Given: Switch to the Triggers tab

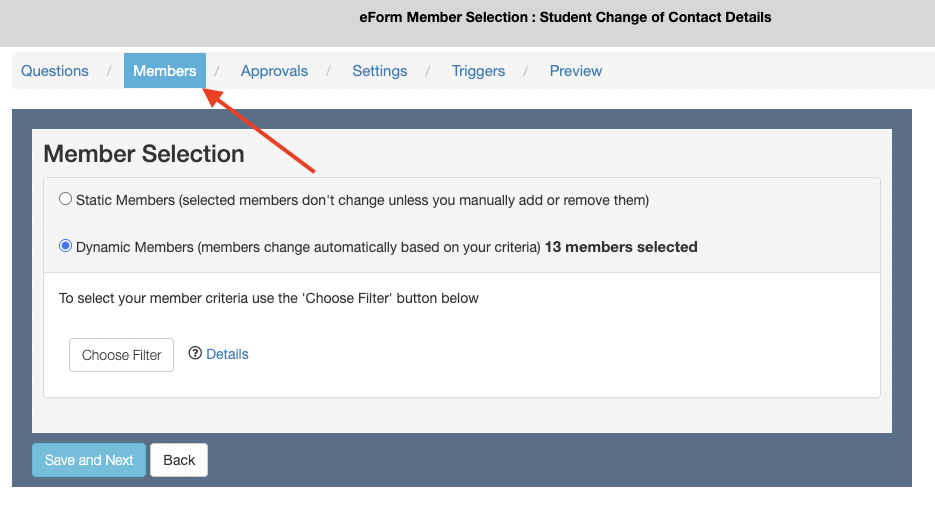Looking at the screenshot, I should (478, 71).
